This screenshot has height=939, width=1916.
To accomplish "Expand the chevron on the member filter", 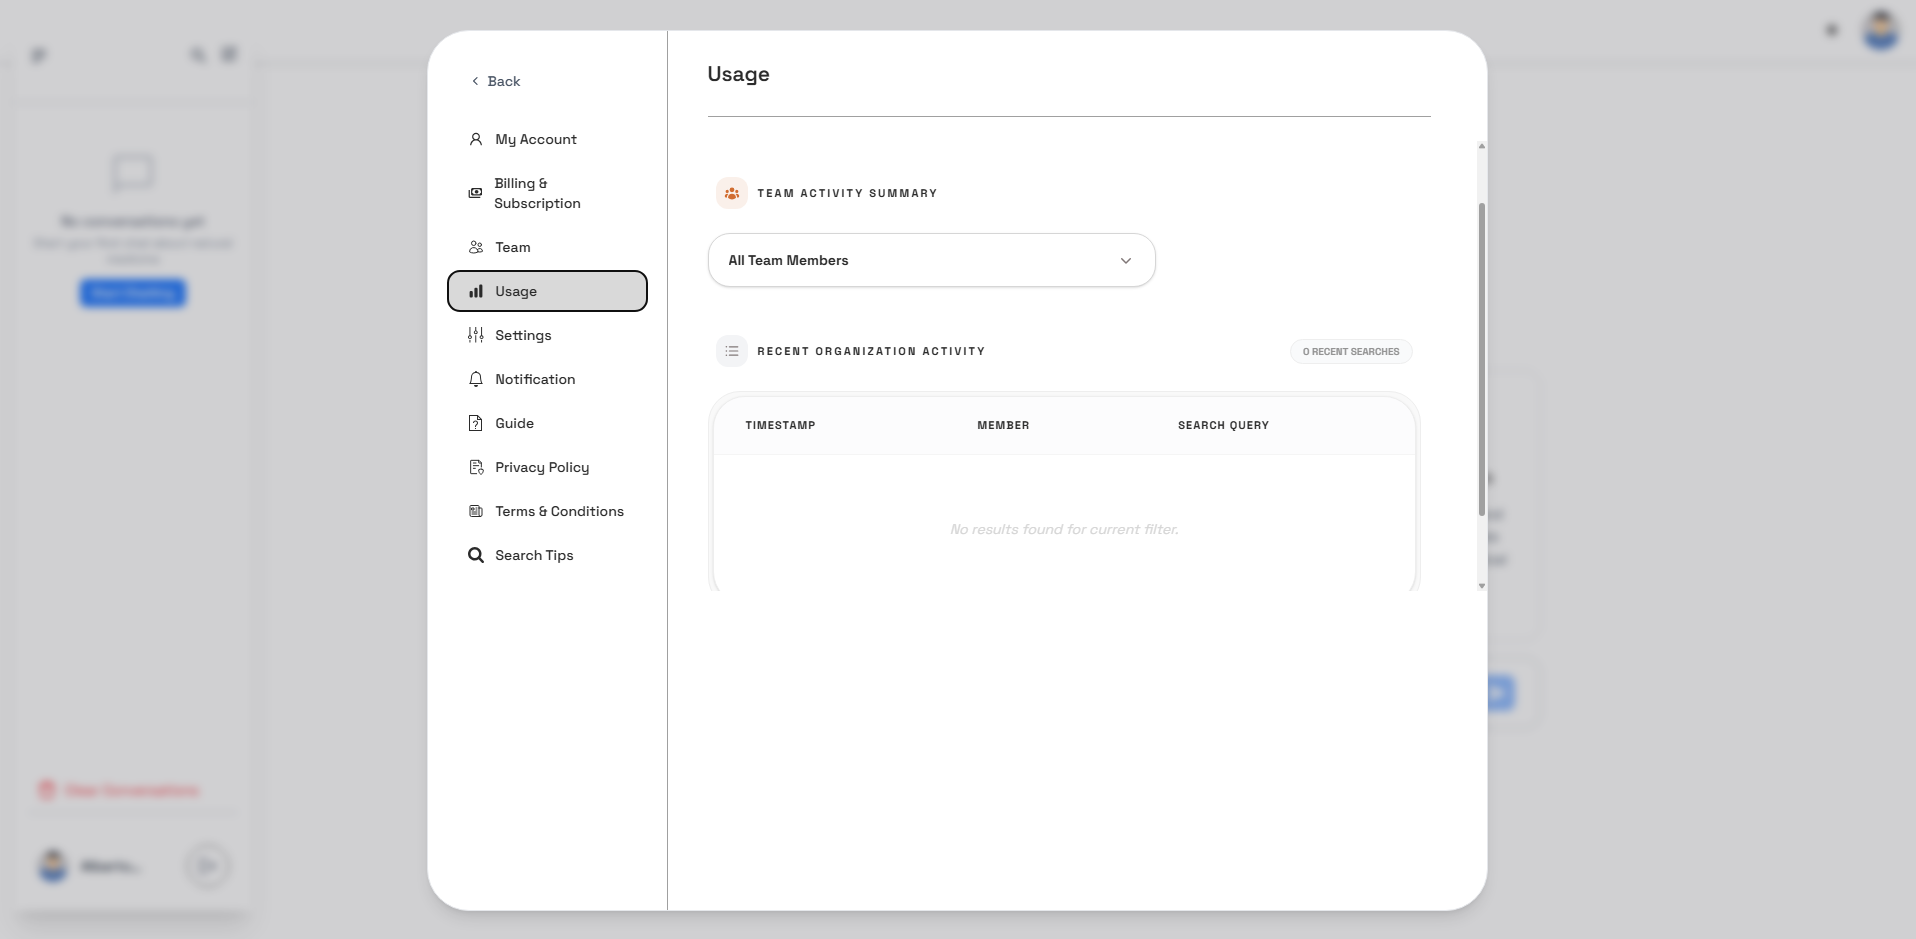I will click(x=1127, y=260).
